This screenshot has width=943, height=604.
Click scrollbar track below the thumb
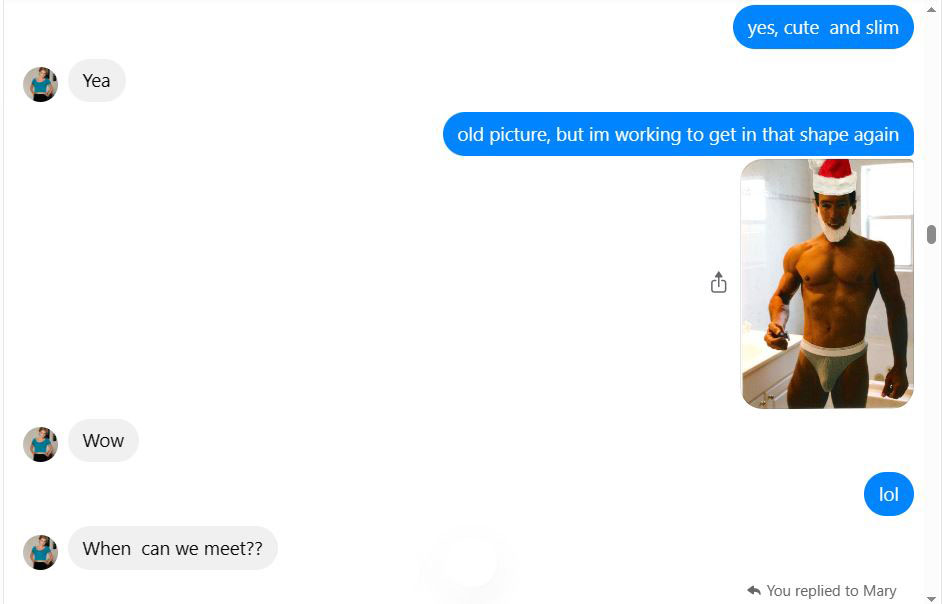pos(931,421)
